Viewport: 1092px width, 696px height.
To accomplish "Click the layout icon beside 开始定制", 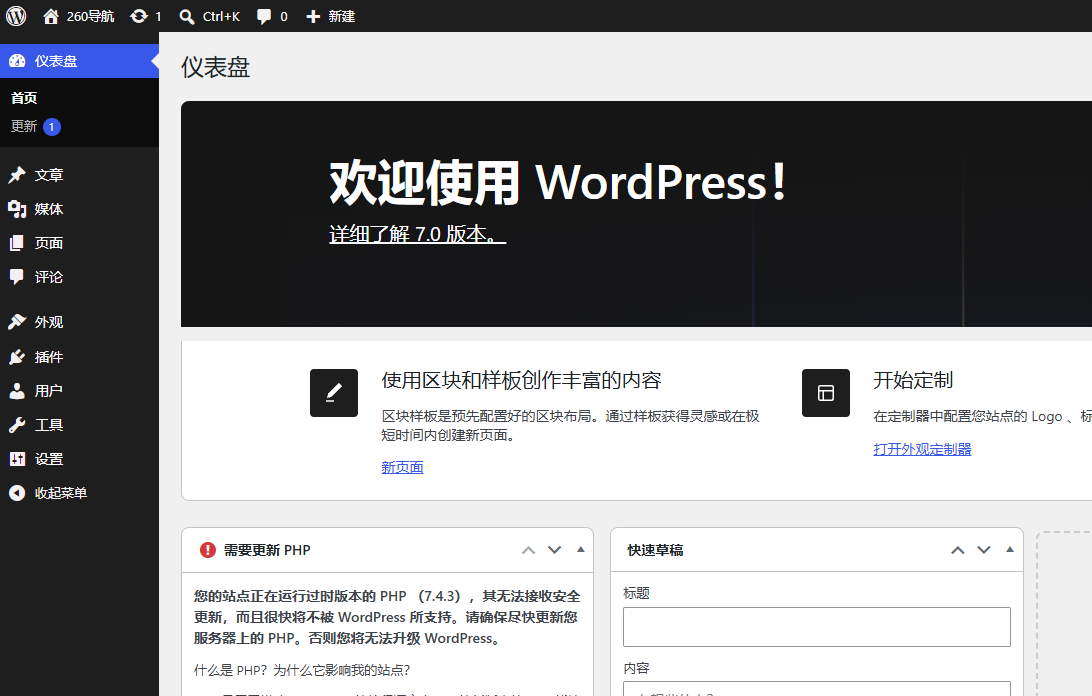I will tap(825, 393).
